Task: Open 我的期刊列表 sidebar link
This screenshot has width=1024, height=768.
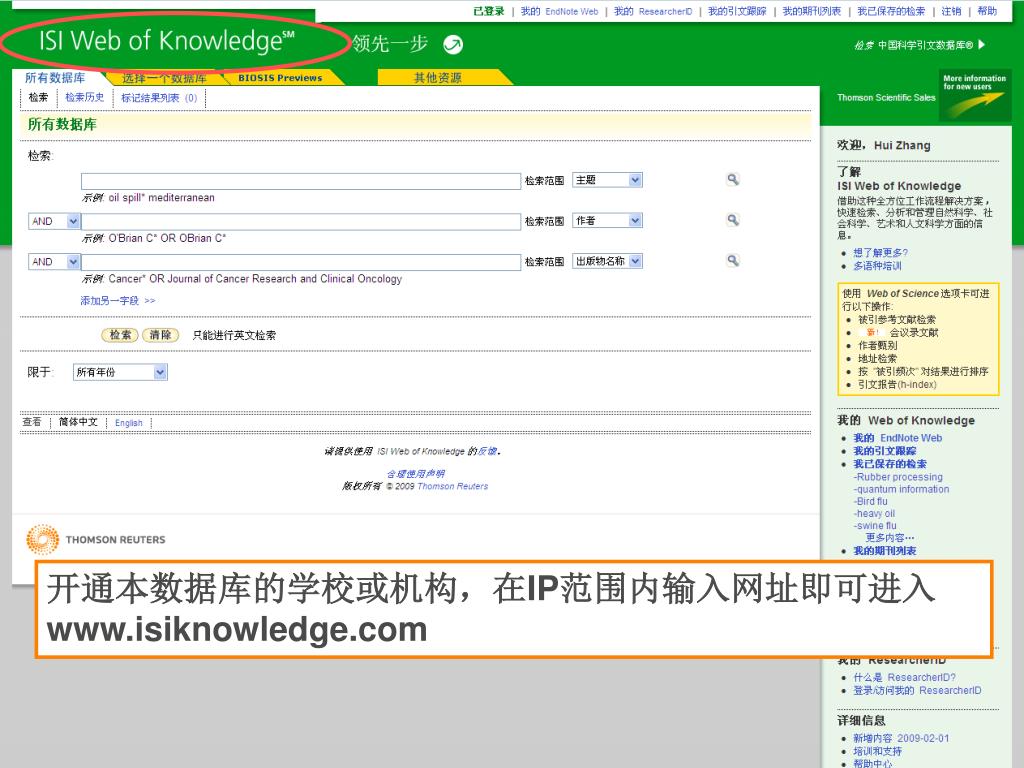Action: click(x=885, y=551)
